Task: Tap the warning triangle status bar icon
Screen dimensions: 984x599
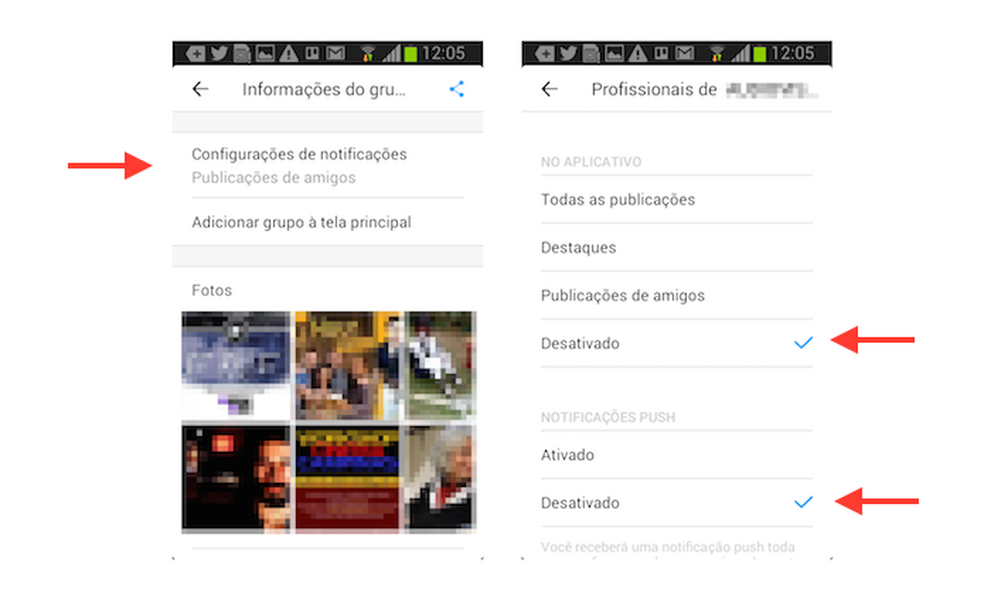Action: coord(287,52)
